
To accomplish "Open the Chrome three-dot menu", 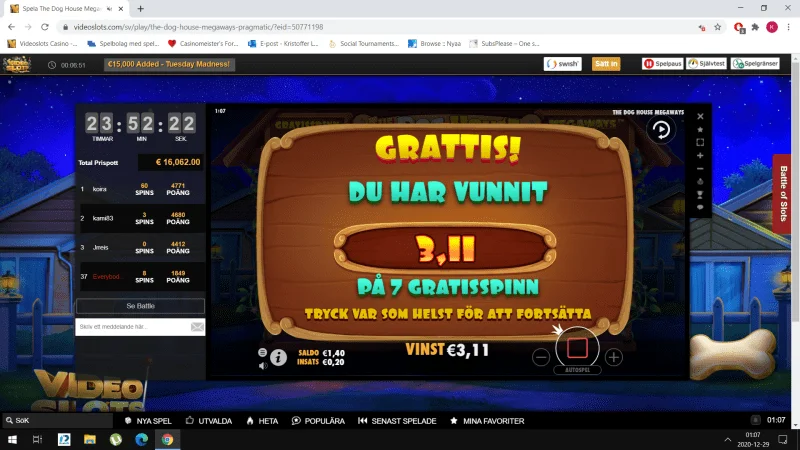I will point(788,27).
